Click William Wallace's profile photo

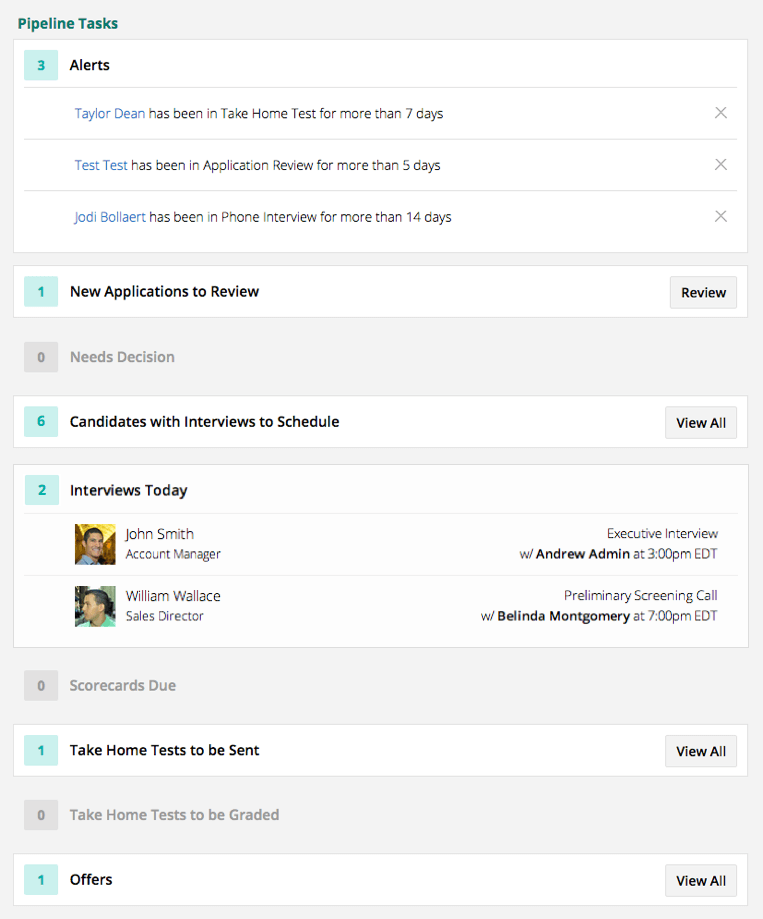[95, 606]
